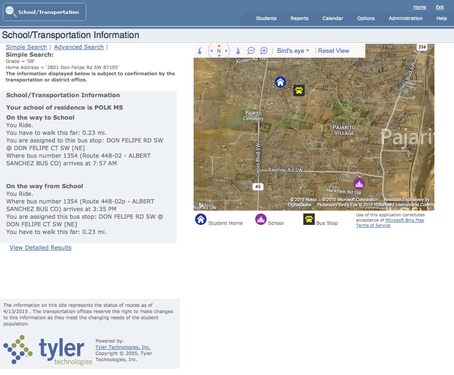Open View Detailed Results link
Viewport: 454px width, 375px height.
point(40,248)
